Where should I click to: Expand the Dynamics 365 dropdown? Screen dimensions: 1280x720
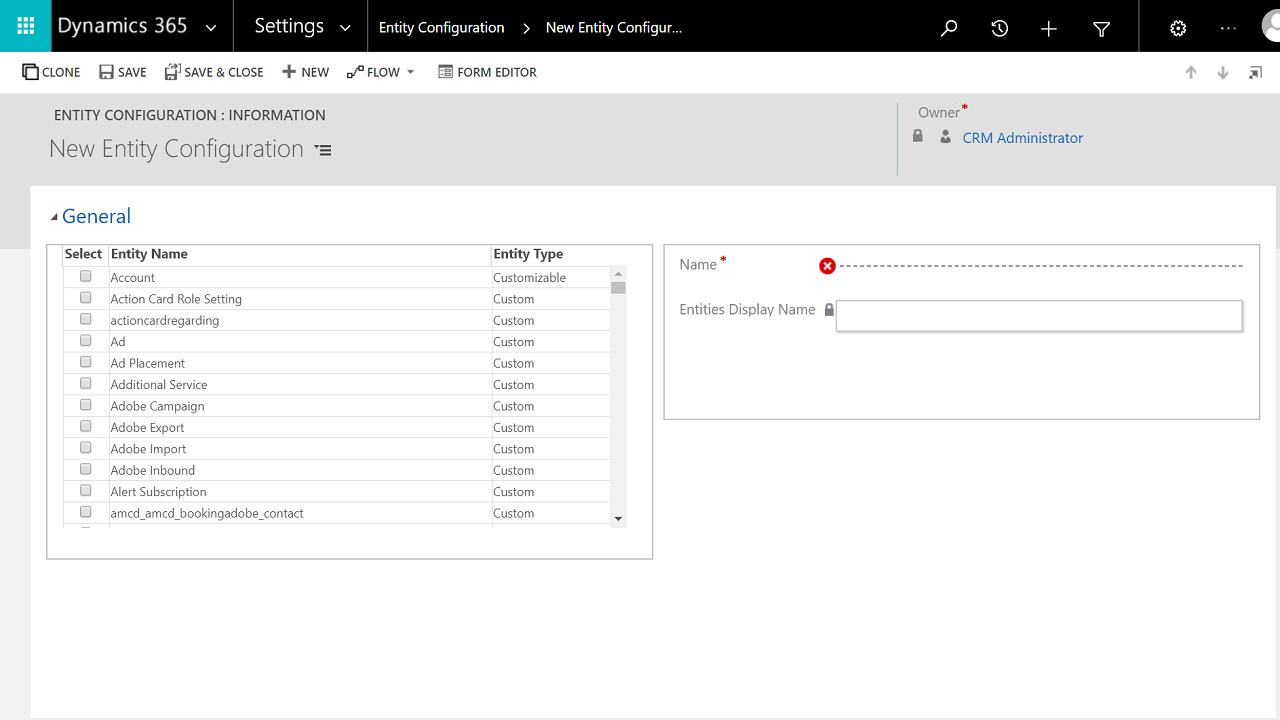[211, 28]
